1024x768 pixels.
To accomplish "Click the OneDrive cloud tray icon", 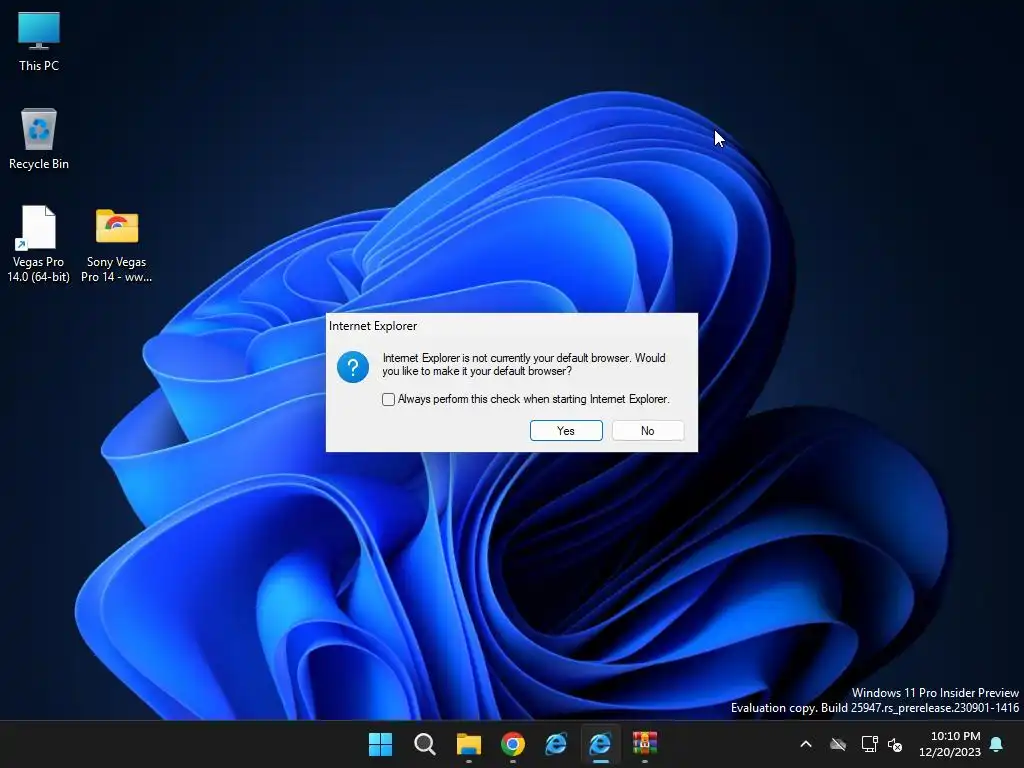I will click(x=838, y=744).
